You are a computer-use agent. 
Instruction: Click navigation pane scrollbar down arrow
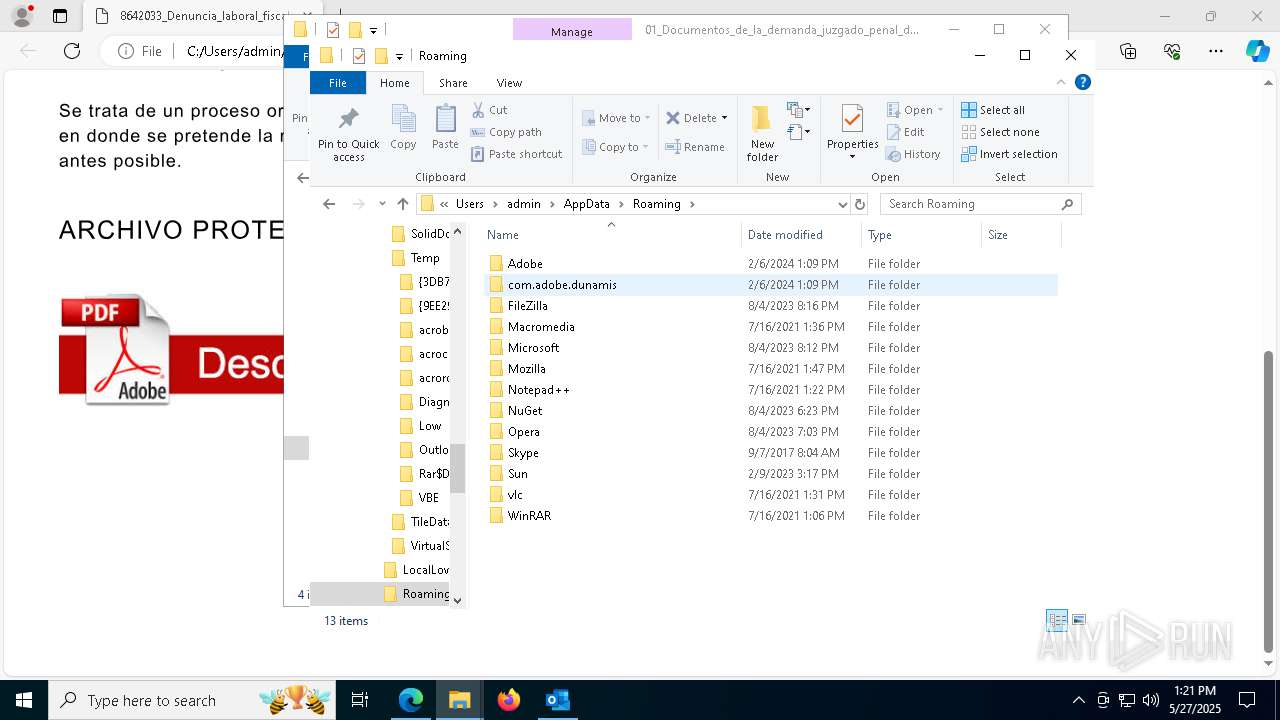(458, 600)
